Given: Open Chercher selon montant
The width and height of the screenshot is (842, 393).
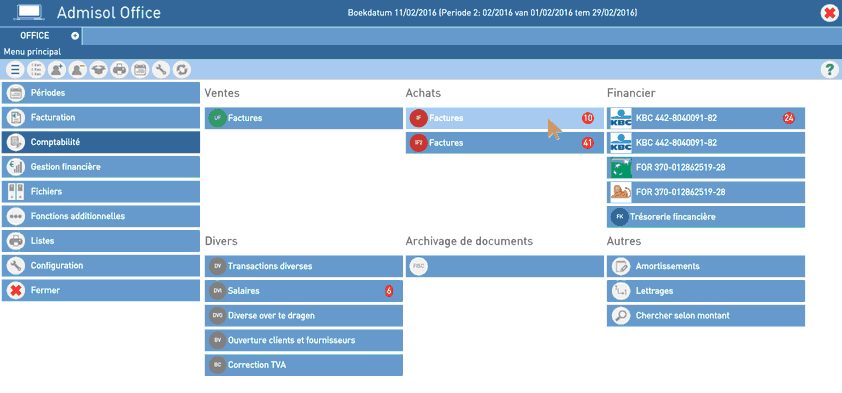Looking at the screenshot, I should (706, 316).
